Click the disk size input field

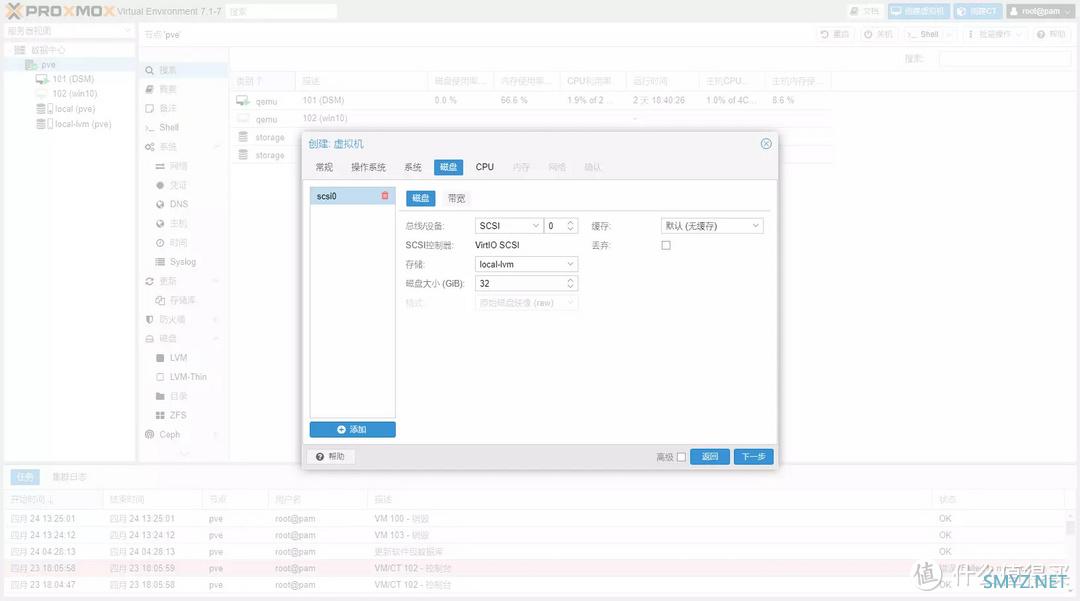coord(520,283)
